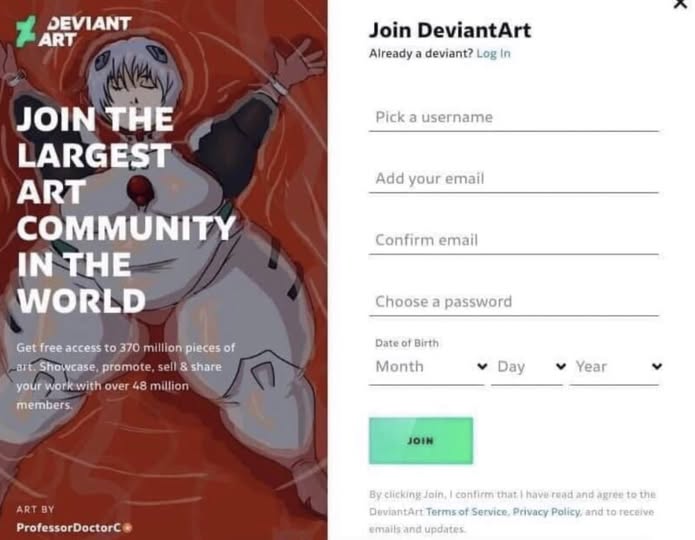Open the Year dropdown

(616, 367)
